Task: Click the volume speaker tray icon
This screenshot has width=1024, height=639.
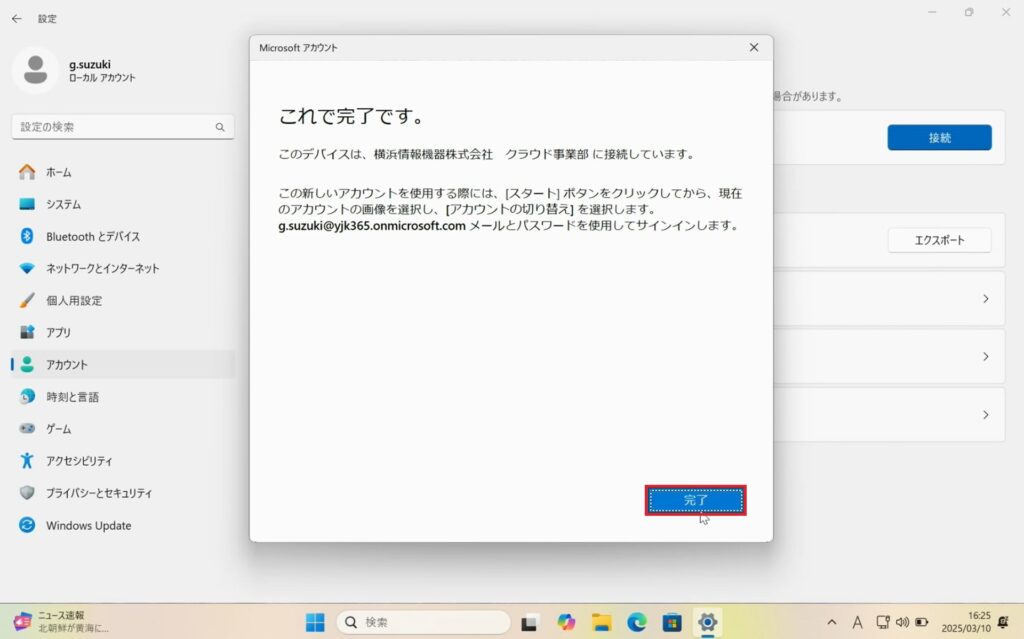Action: pos(903,623)
